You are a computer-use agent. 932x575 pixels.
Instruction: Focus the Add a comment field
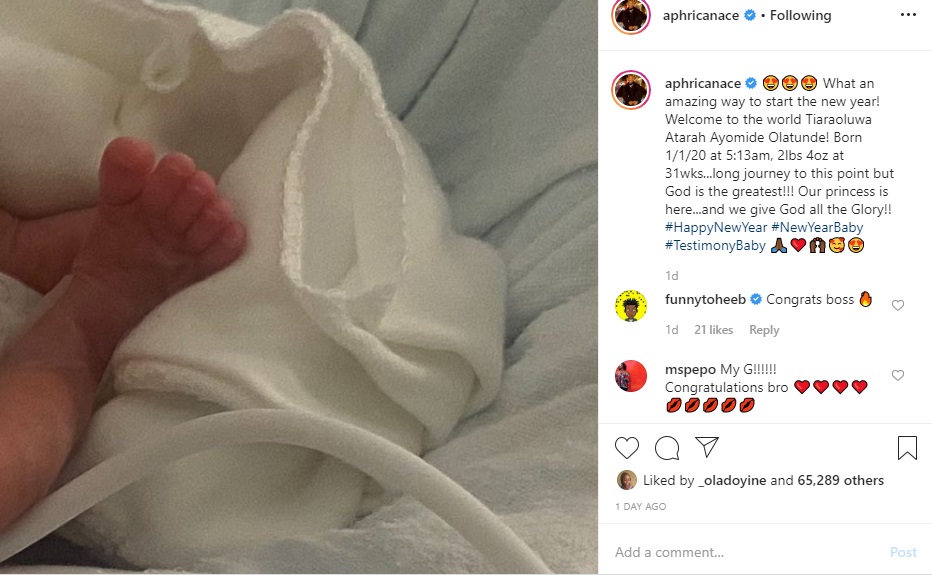746,552
